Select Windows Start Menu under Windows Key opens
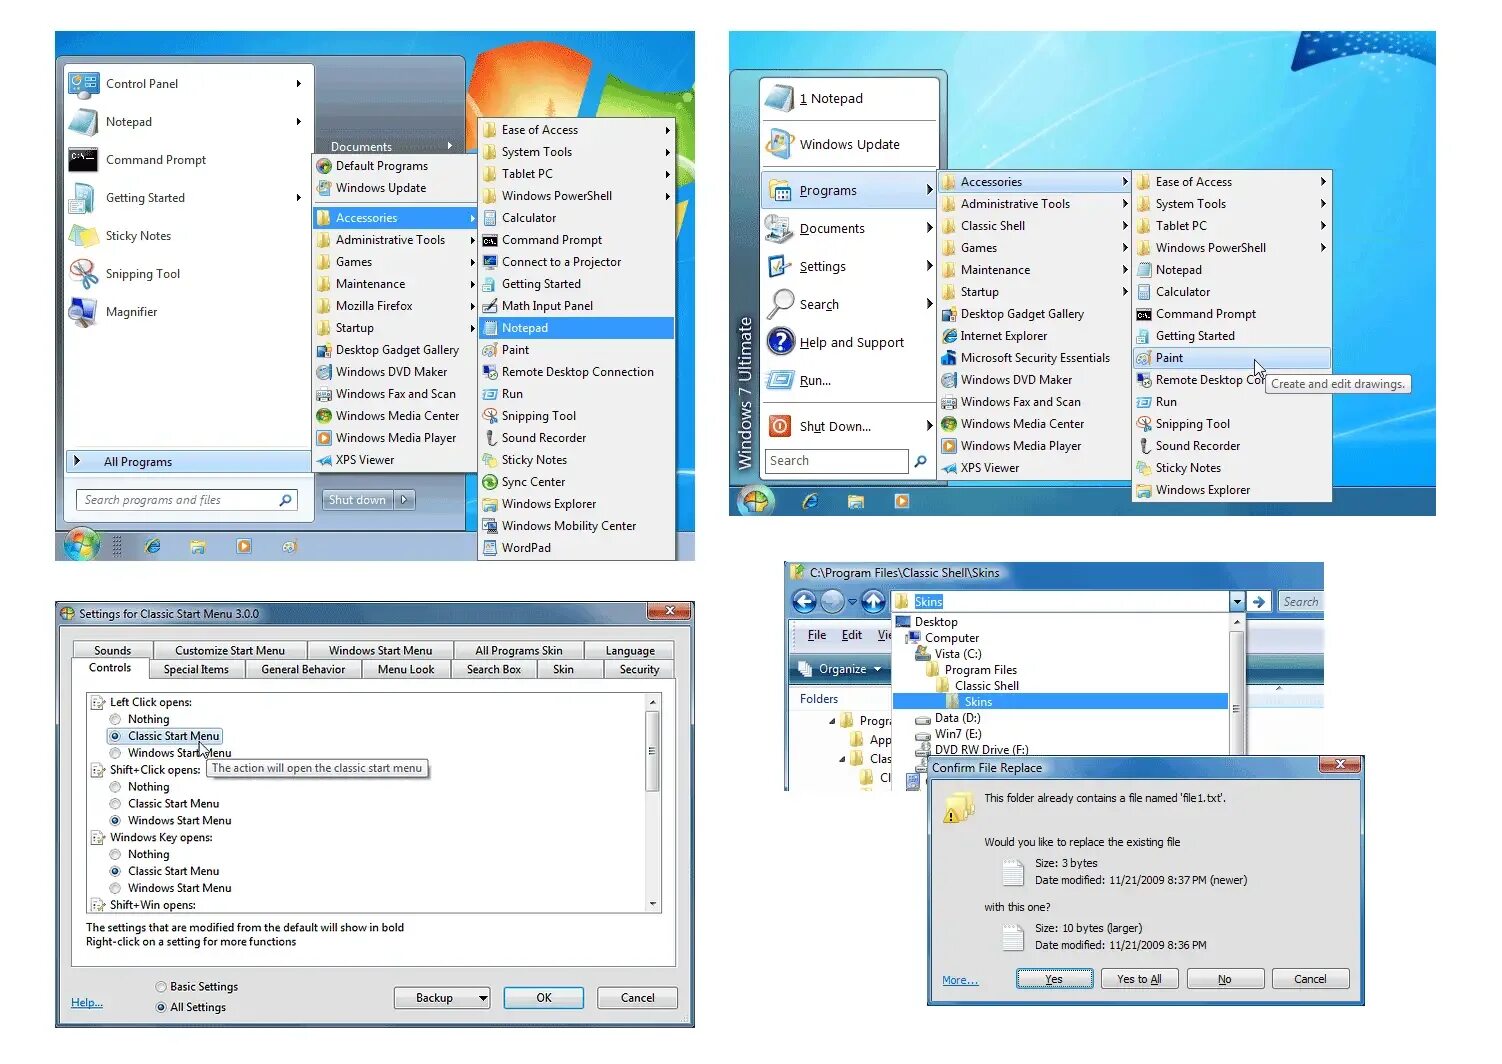 click(116, 888)
